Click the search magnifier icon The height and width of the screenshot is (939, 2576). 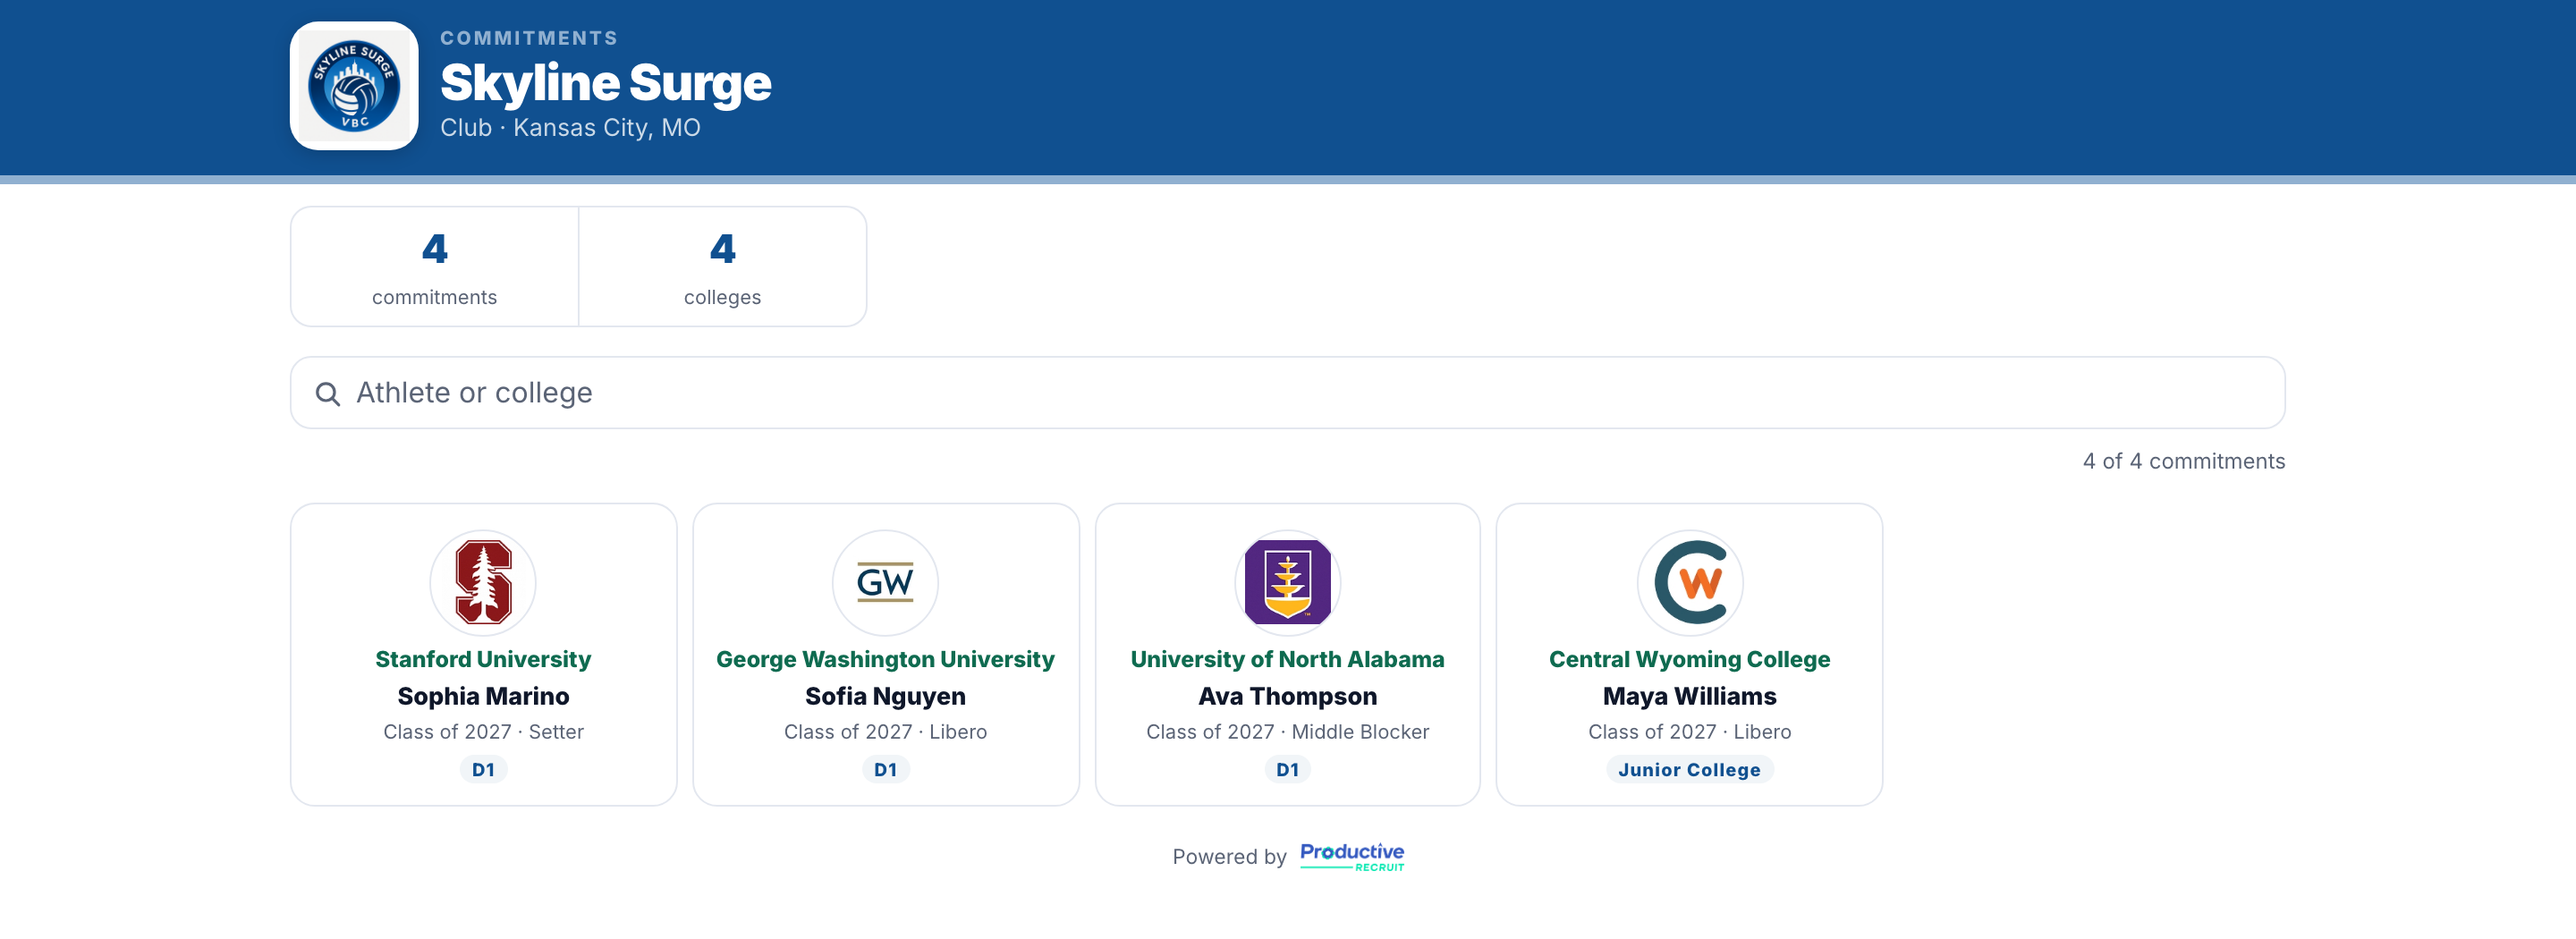pos(327,393)
